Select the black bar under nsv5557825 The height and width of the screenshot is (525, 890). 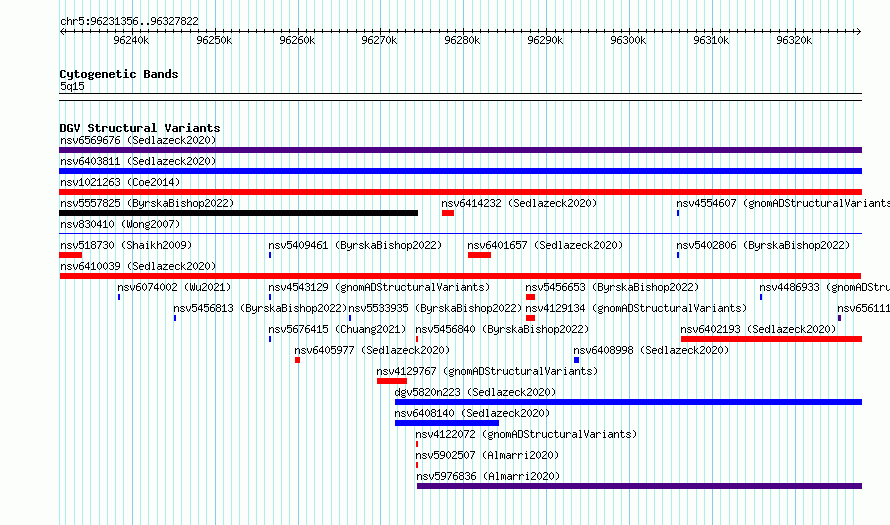(238, 213)
